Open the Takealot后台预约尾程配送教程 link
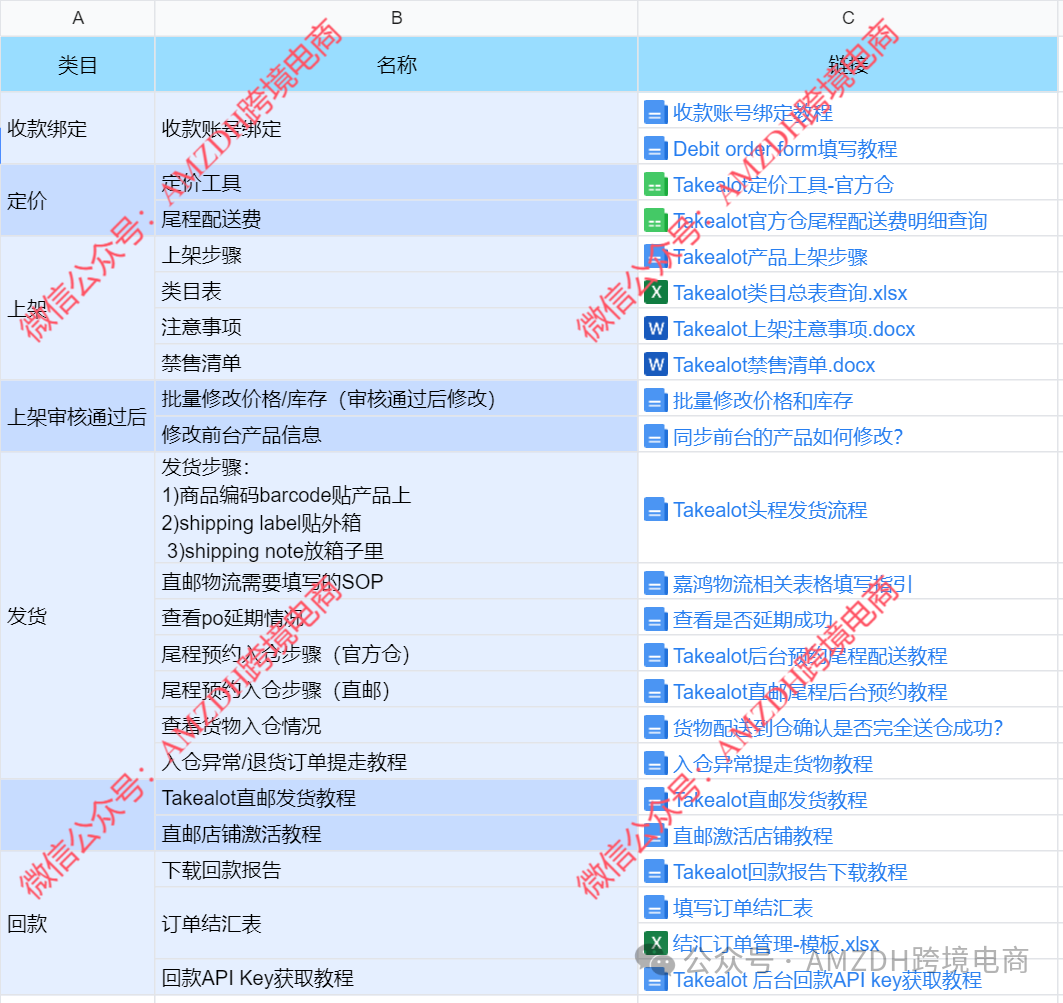Image resolution: width=1063 pixels, height=1003 pixels. point(809,656)
